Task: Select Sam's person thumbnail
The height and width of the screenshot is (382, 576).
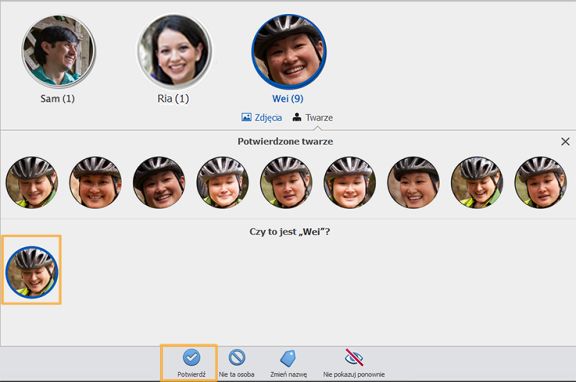Action: pyautogui.click(x=58, y=51)
